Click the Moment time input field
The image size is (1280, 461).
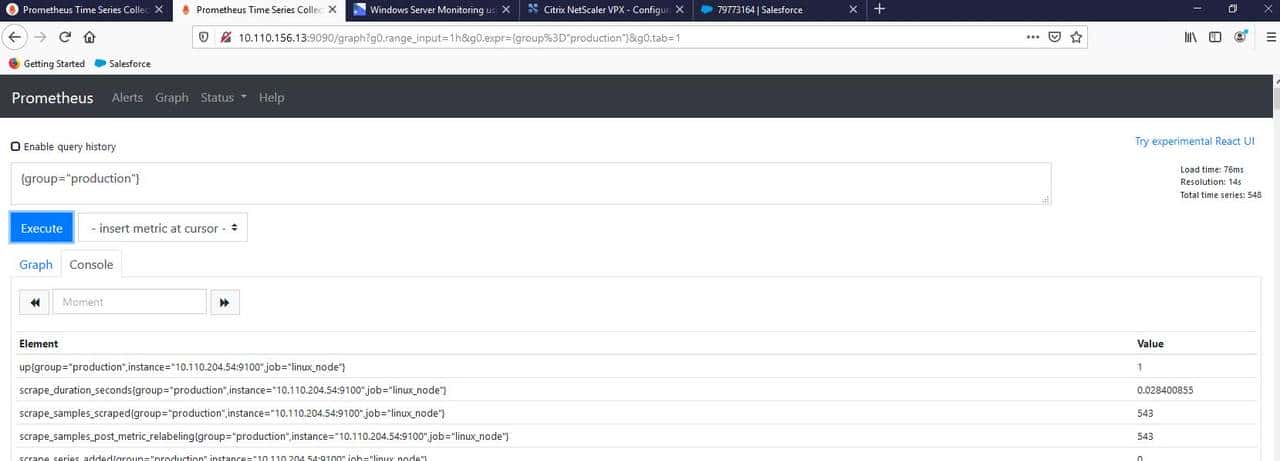[x=129, y=302]
